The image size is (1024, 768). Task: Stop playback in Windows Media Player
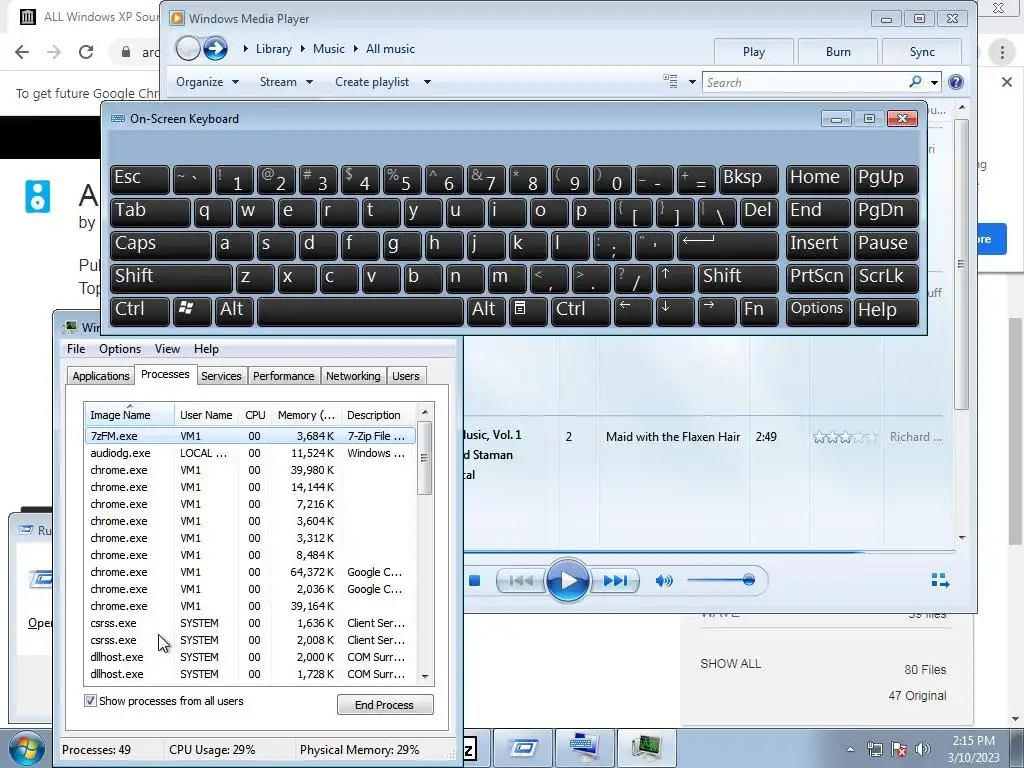[x=475, y=580]
